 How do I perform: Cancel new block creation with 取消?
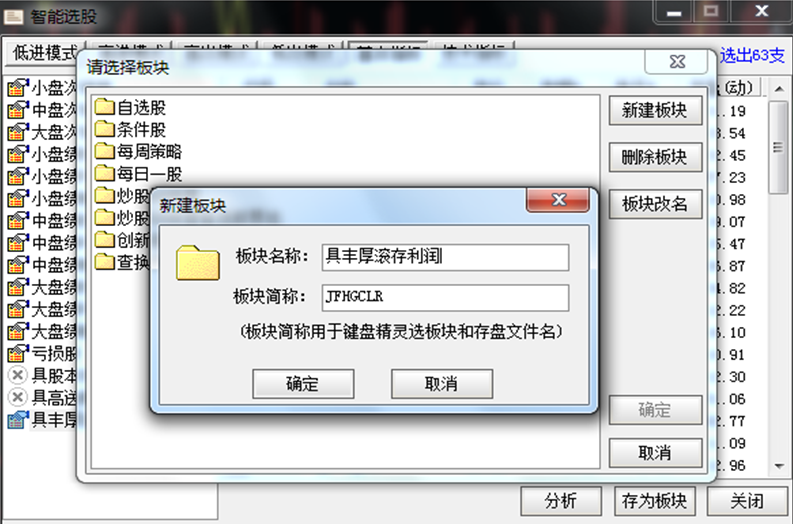442,383
